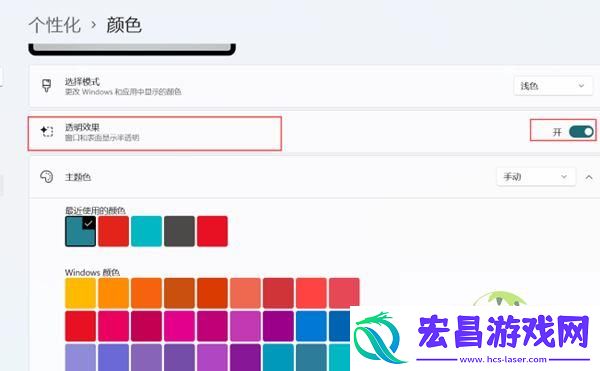This screenshot has height=371, width=600.
Task: Choose the first third-row lavender swatch
Action: coord(80,358)
